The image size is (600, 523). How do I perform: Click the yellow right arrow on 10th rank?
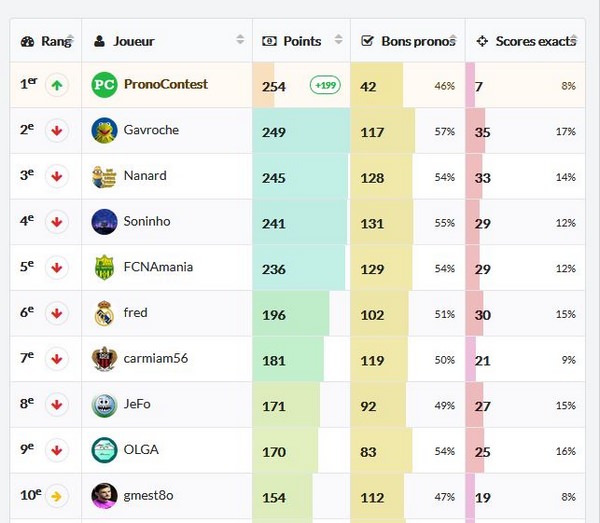57,495
